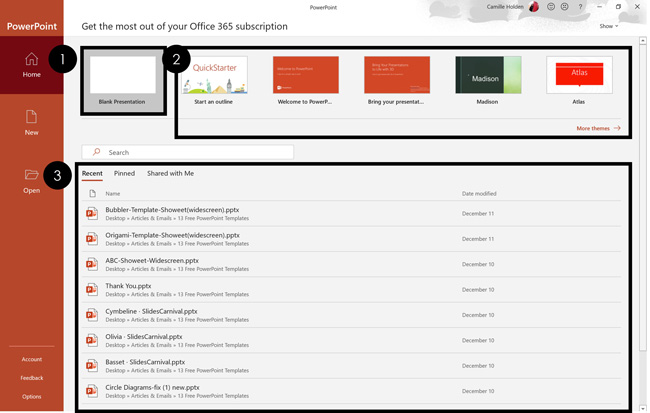Sort files by the Name column header

click(113, 194)
